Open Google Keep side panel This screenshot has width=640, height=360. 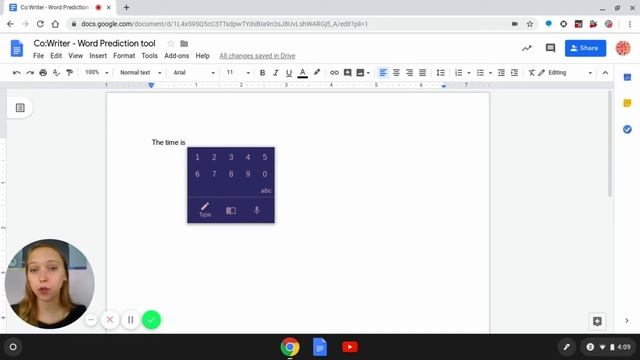pyautogui.click(x=627, y=103)
